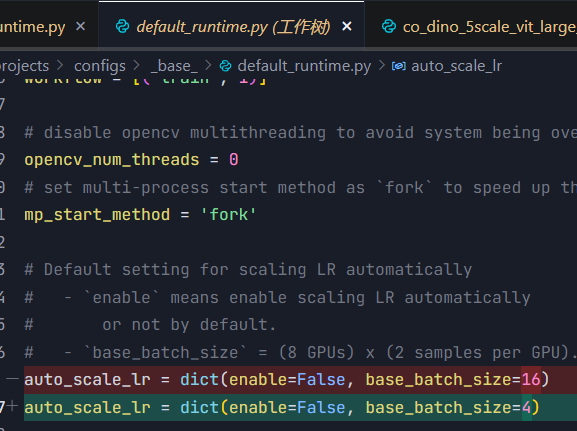This screenshot has height=431, width=577.
Task: Click the 'opencv_num_threads' variable name
Action: coord(111,160)
